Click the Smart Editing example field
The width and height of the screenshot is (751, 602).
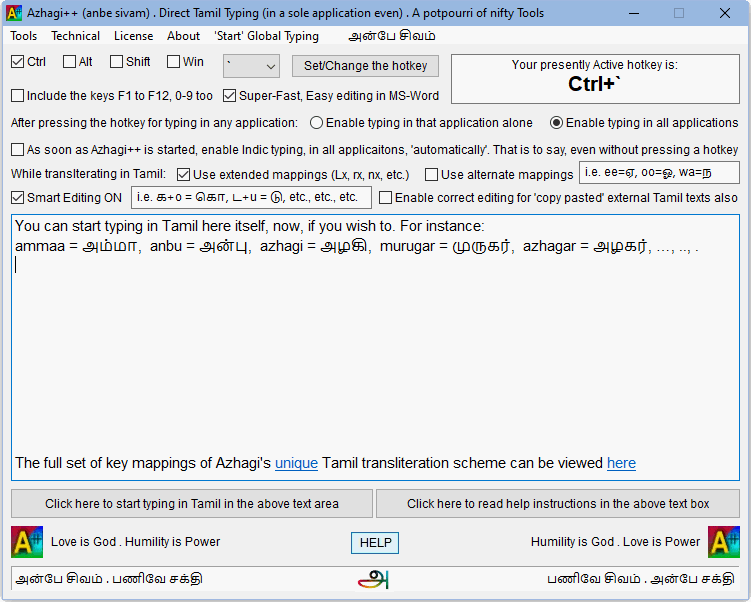point(251,197)
